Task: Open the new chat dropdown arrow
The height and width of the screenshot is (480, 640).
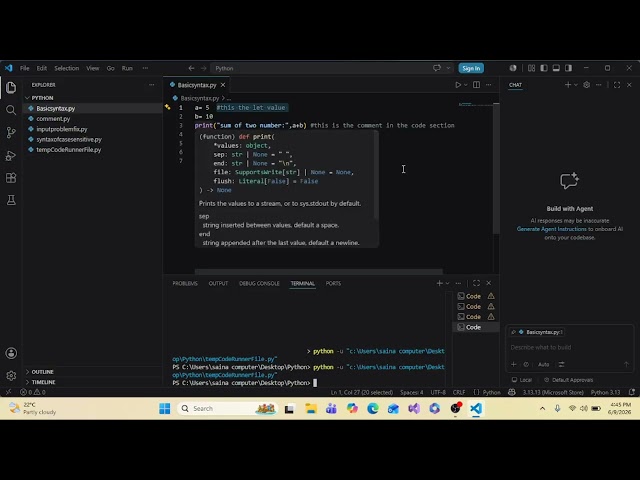Action: (x=576, y=85)
